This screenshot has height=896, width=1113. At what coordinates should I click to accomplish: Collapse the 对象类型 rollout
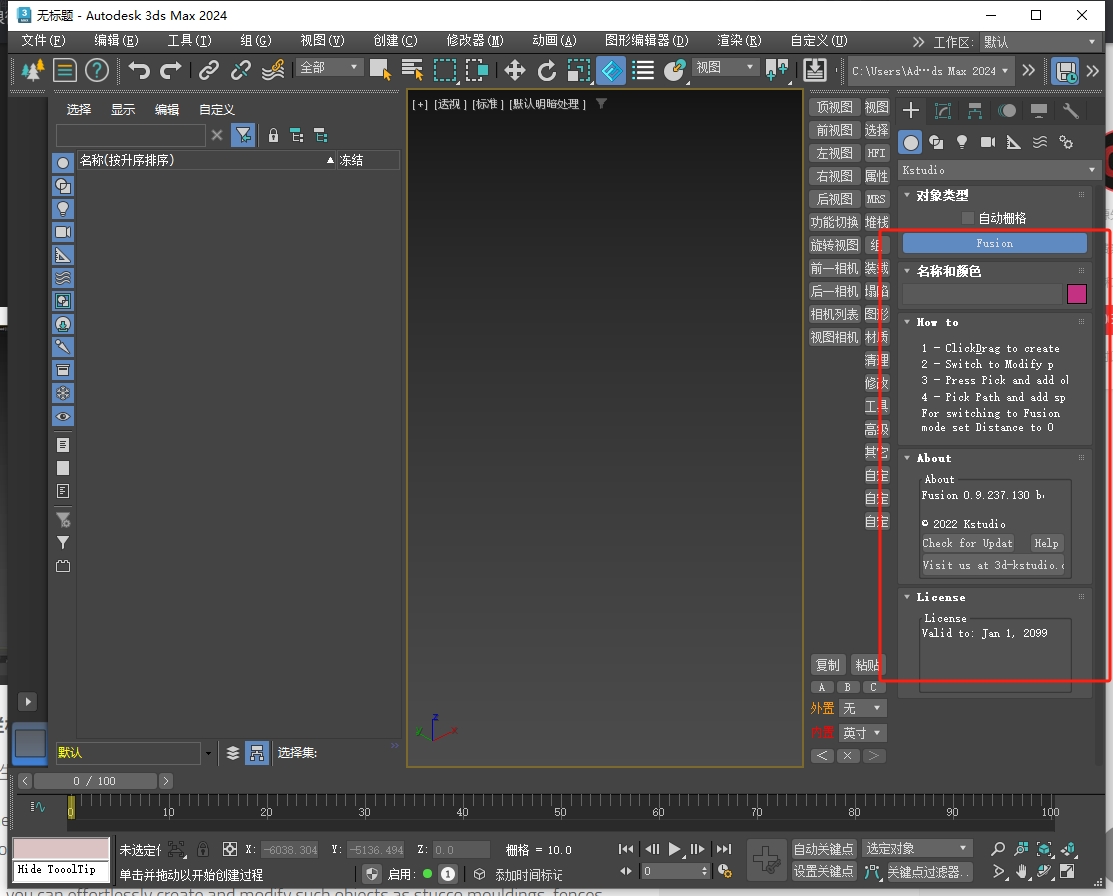[x=907, y=195]
